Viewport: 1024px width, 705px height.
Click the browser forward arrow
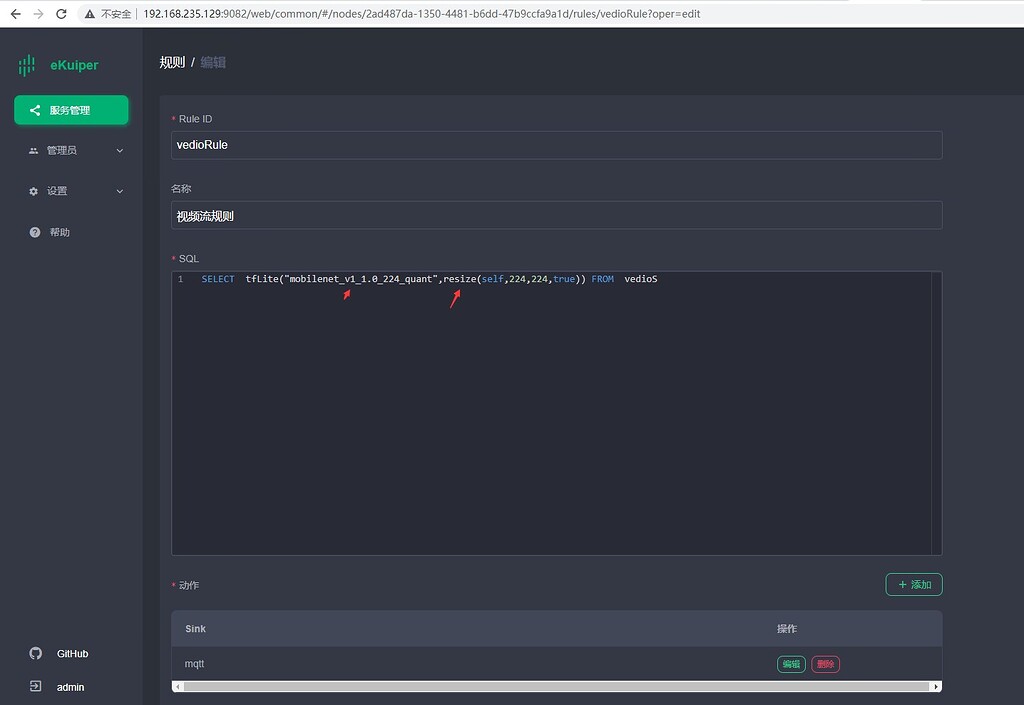(38, 14)
